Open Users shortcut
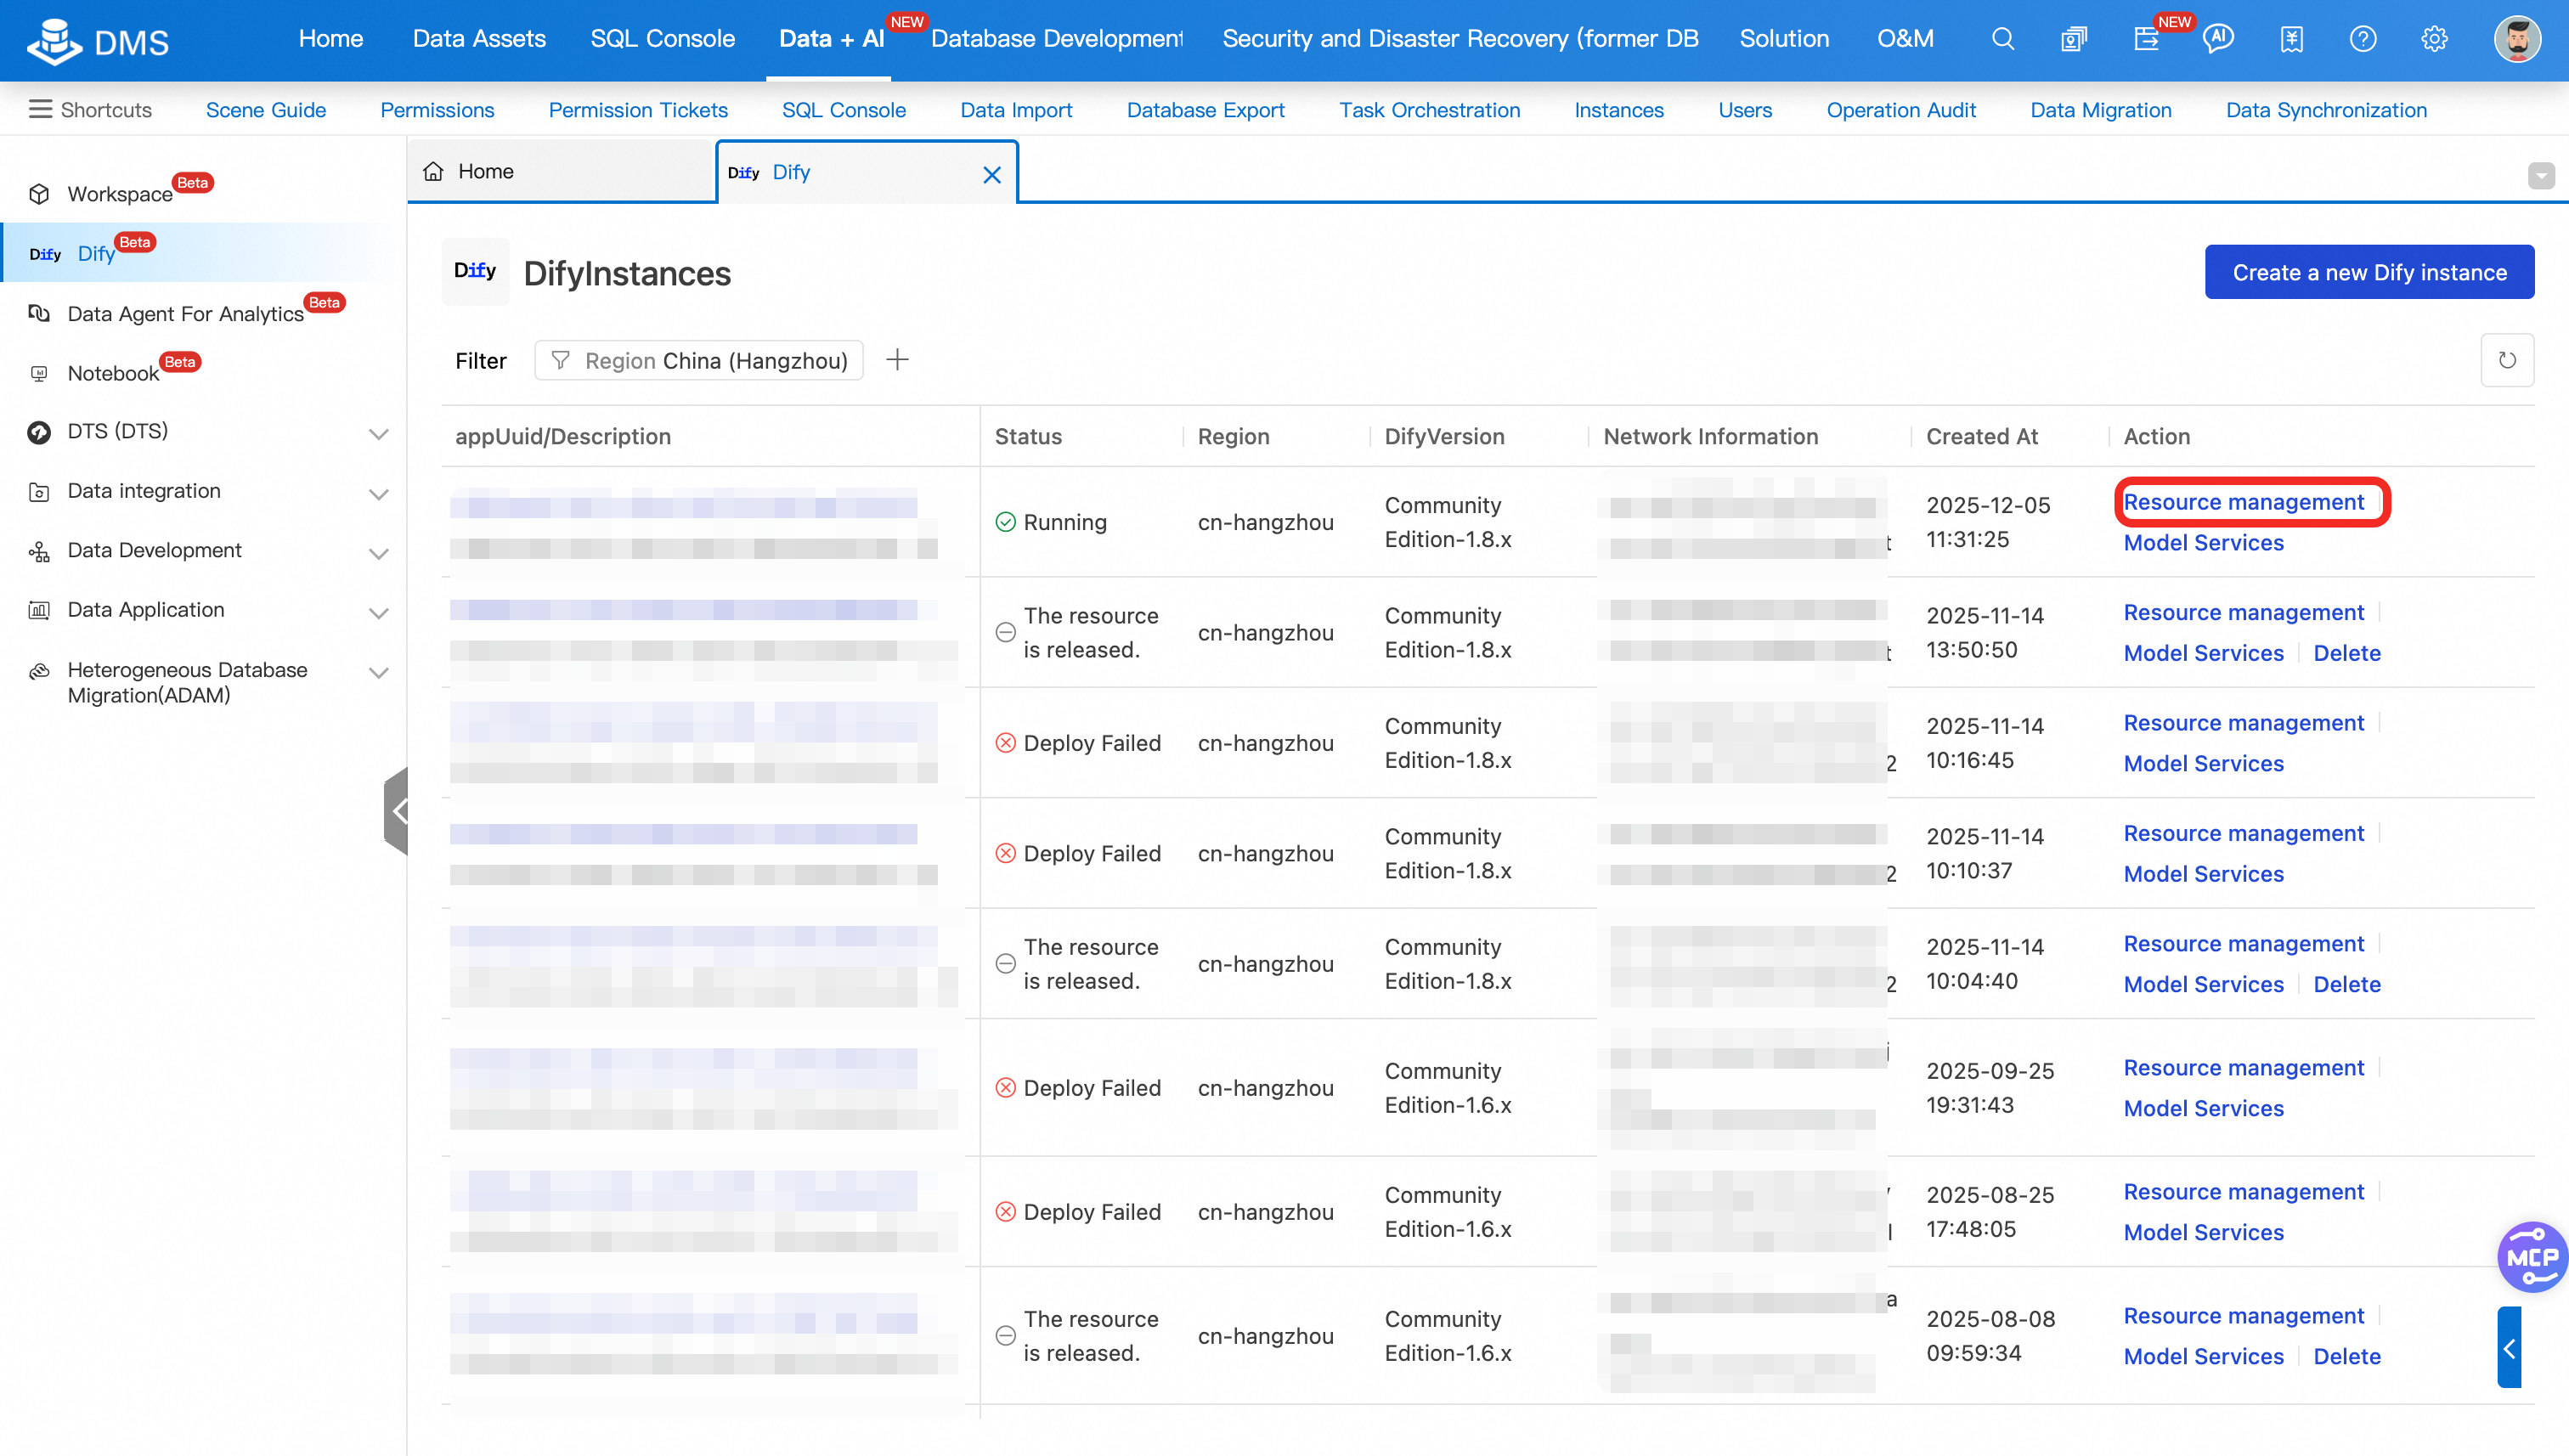2569x1456 pixels. click(x=1745, y=110)
